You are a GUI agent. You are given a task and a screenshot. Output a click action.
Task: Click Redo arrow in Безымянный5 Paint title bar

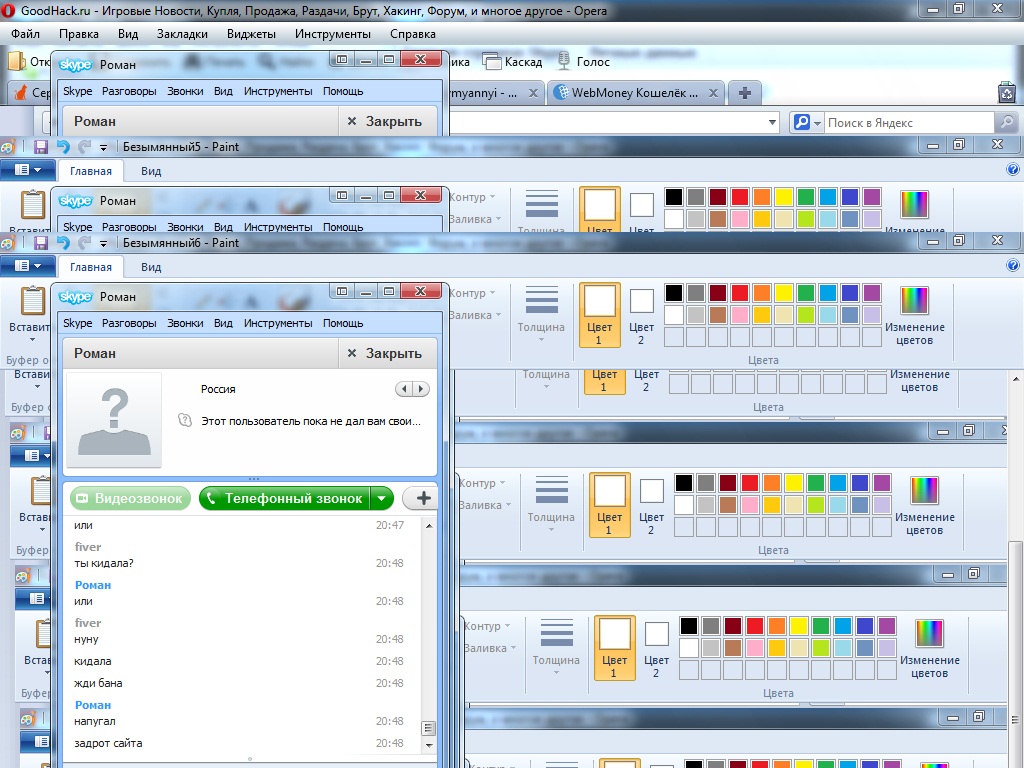84,147
